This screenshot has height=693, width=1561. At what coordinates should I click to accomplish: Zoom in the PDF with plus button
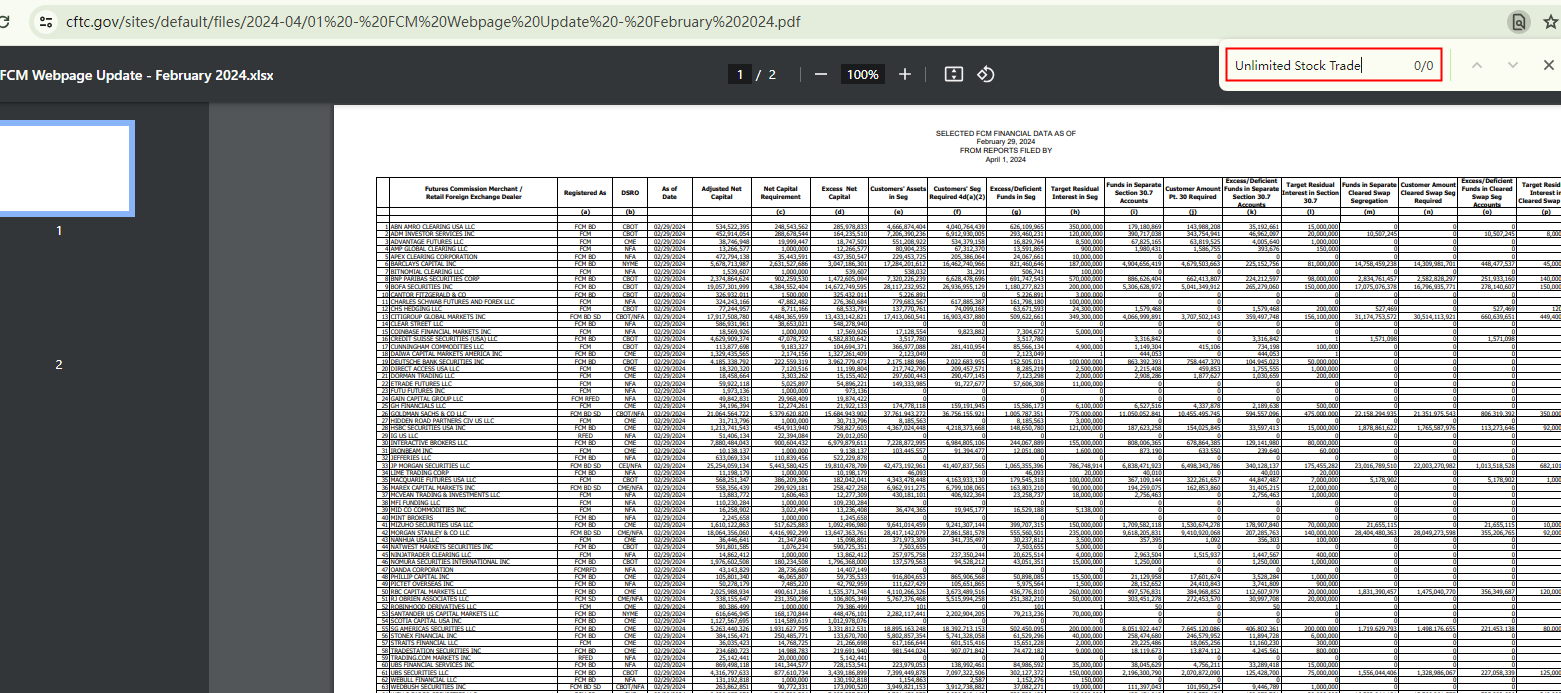pyautogui.click(x=905, y=75)
